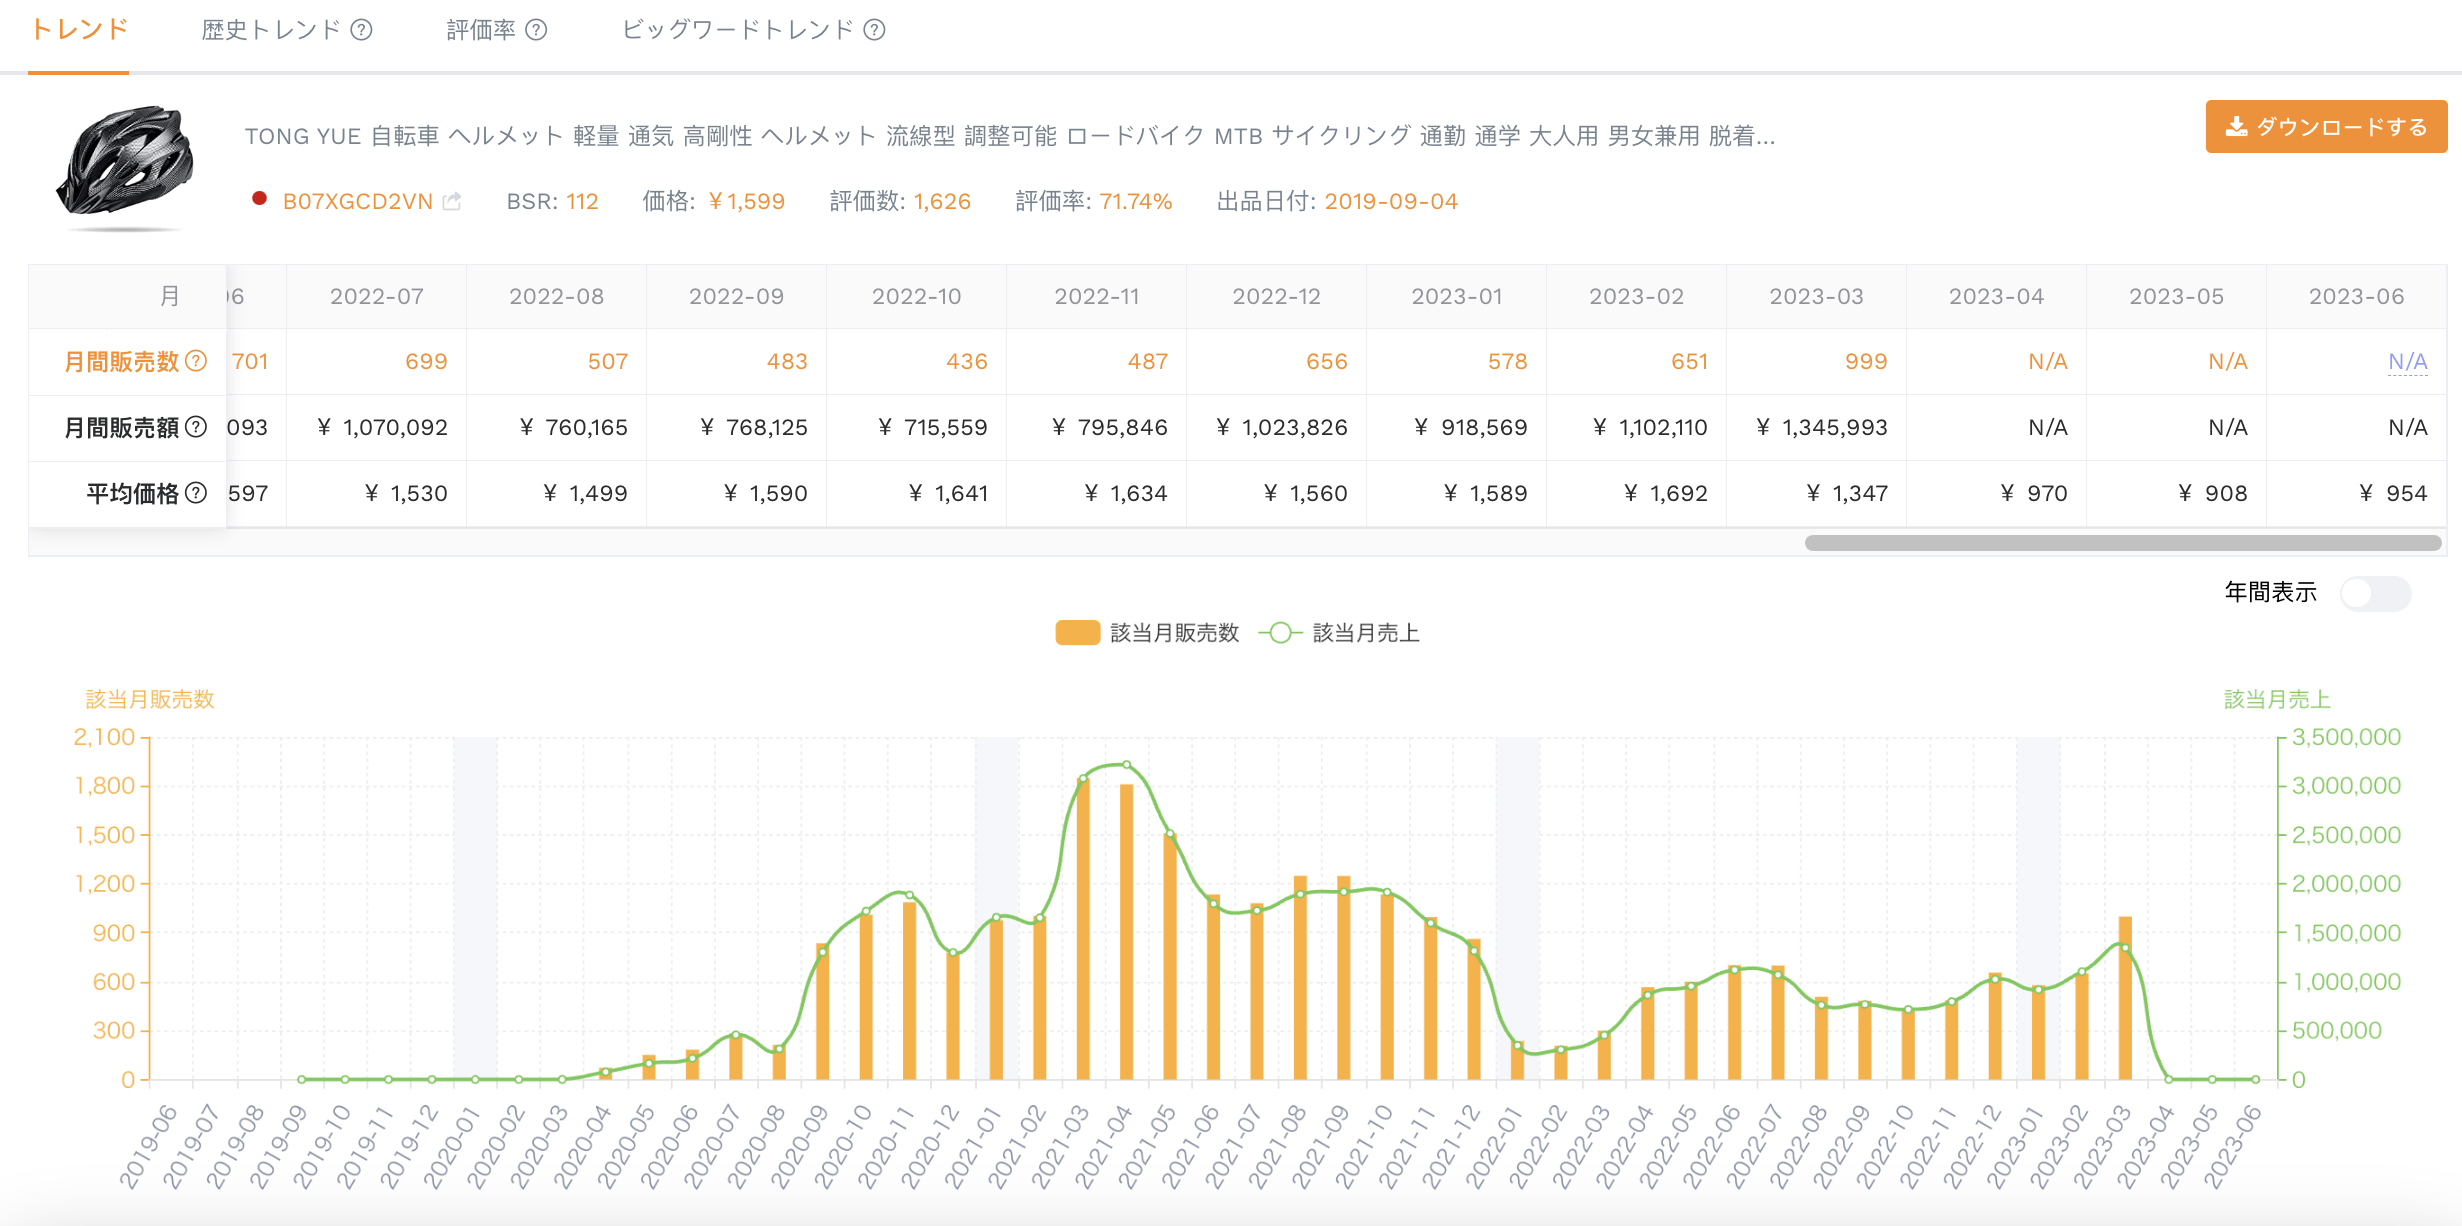Toggle 該当月販売数 legend series
This screenshot has width=2462, height=1226.
pyautogui.click(x=1148, y=633)
